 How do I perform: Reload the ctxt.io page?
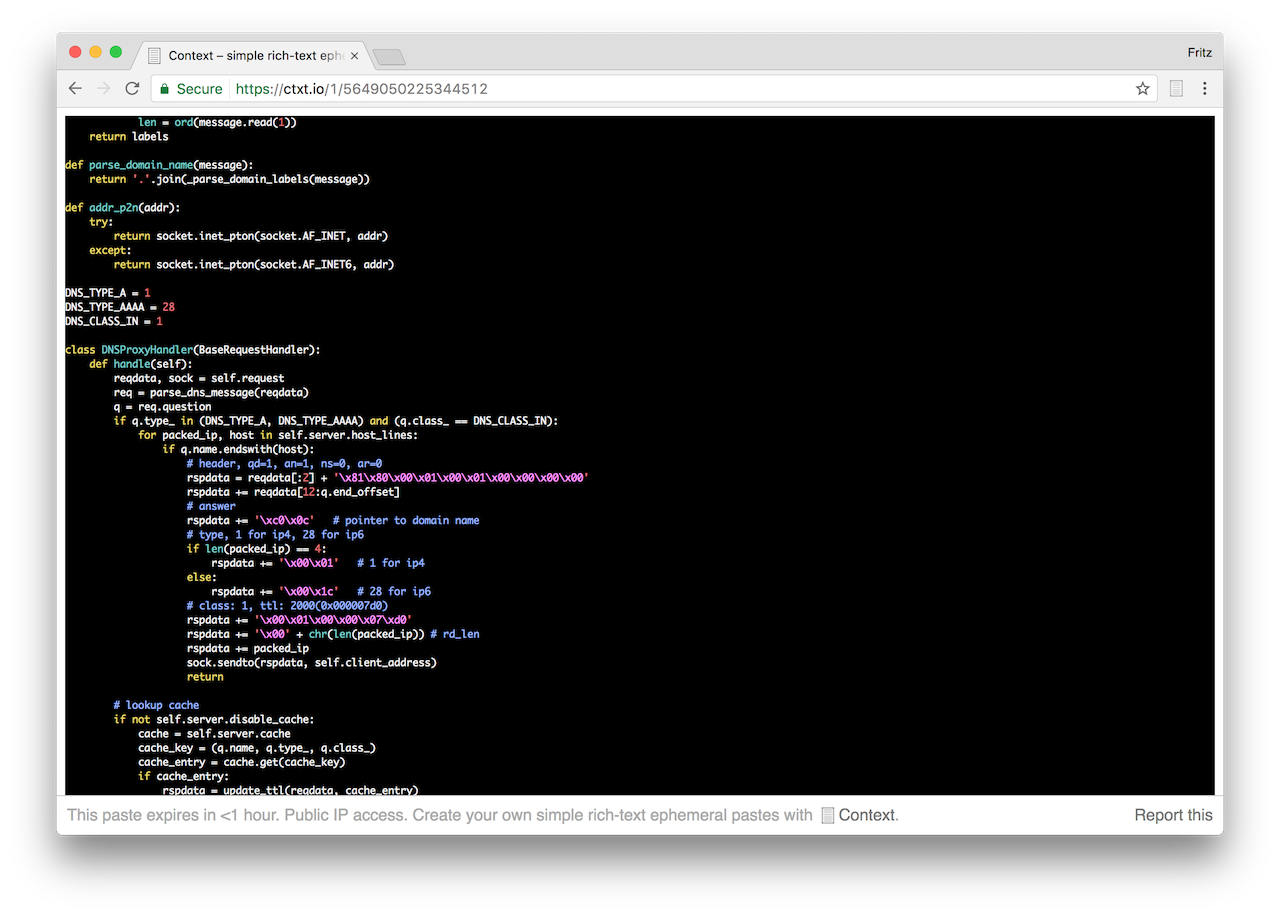click(132, 89)
